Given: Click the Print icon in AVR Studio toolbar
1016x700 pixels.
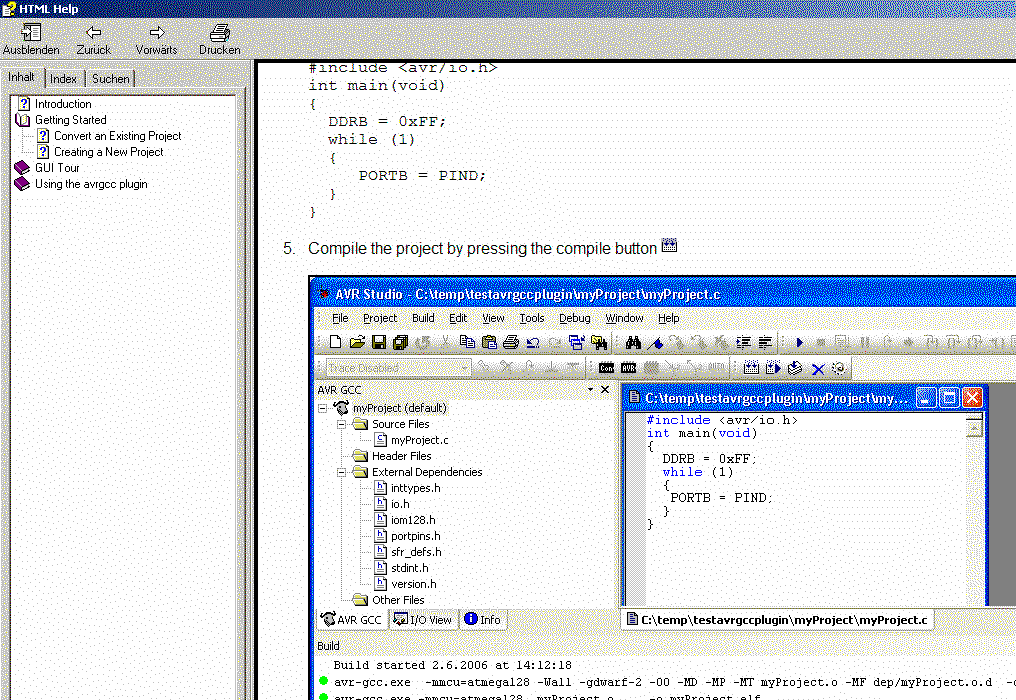Looking at the screenshot, I should (x=511, y=342).
